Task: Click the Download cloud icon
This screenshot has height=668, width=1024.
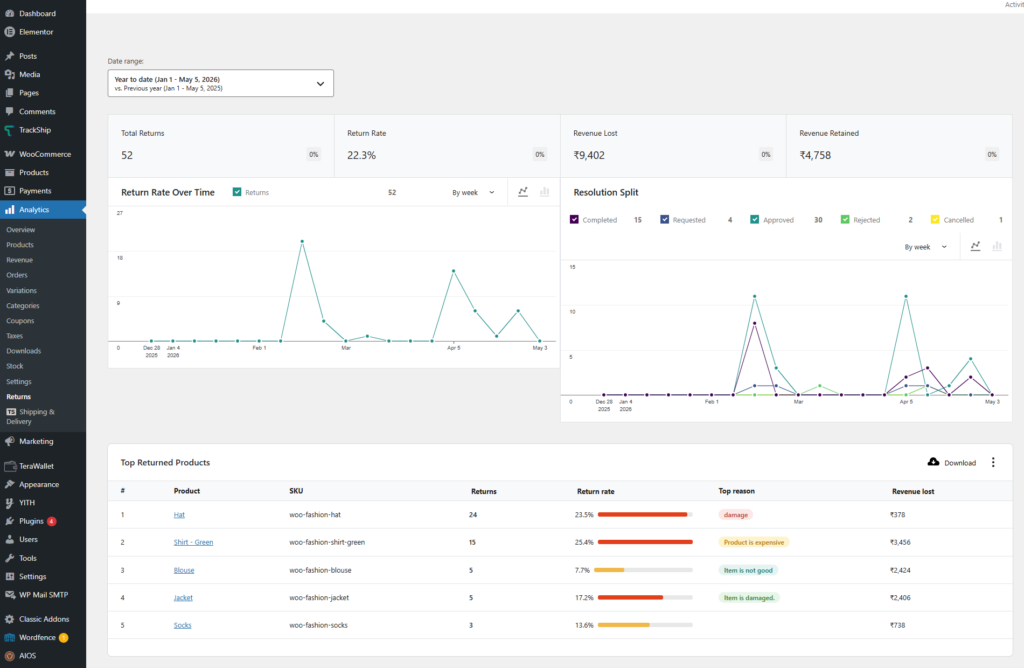Action: [x=933, y=462]
